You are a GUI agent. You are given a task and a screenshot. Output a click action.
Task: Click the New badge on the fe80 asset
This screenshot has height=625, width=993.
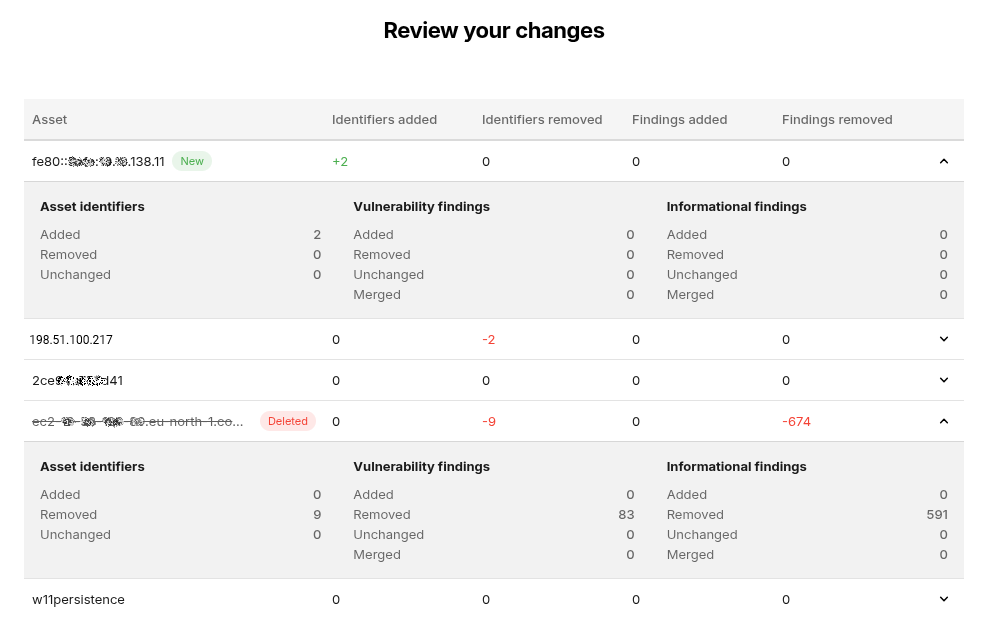191,161
